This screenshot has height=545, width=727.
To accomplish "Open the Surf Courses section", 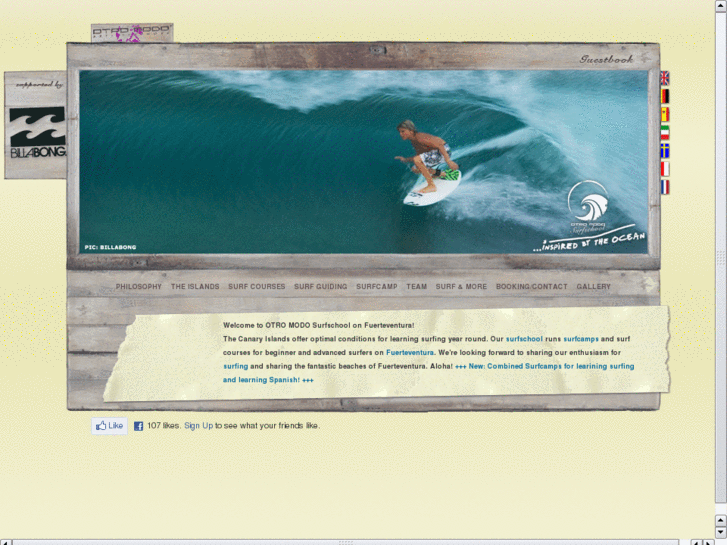I will click(256, 287).
